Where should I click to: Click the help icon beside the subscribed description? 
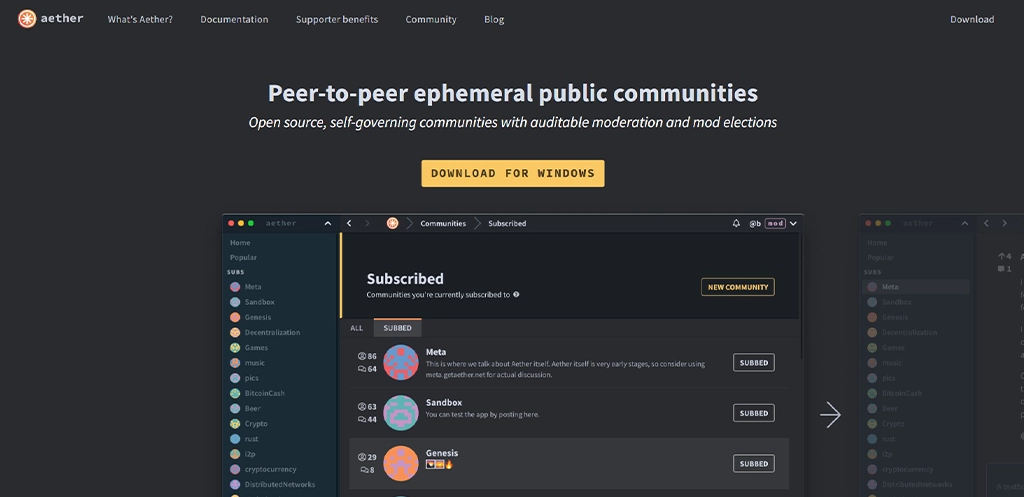click(x=516, y=295)
